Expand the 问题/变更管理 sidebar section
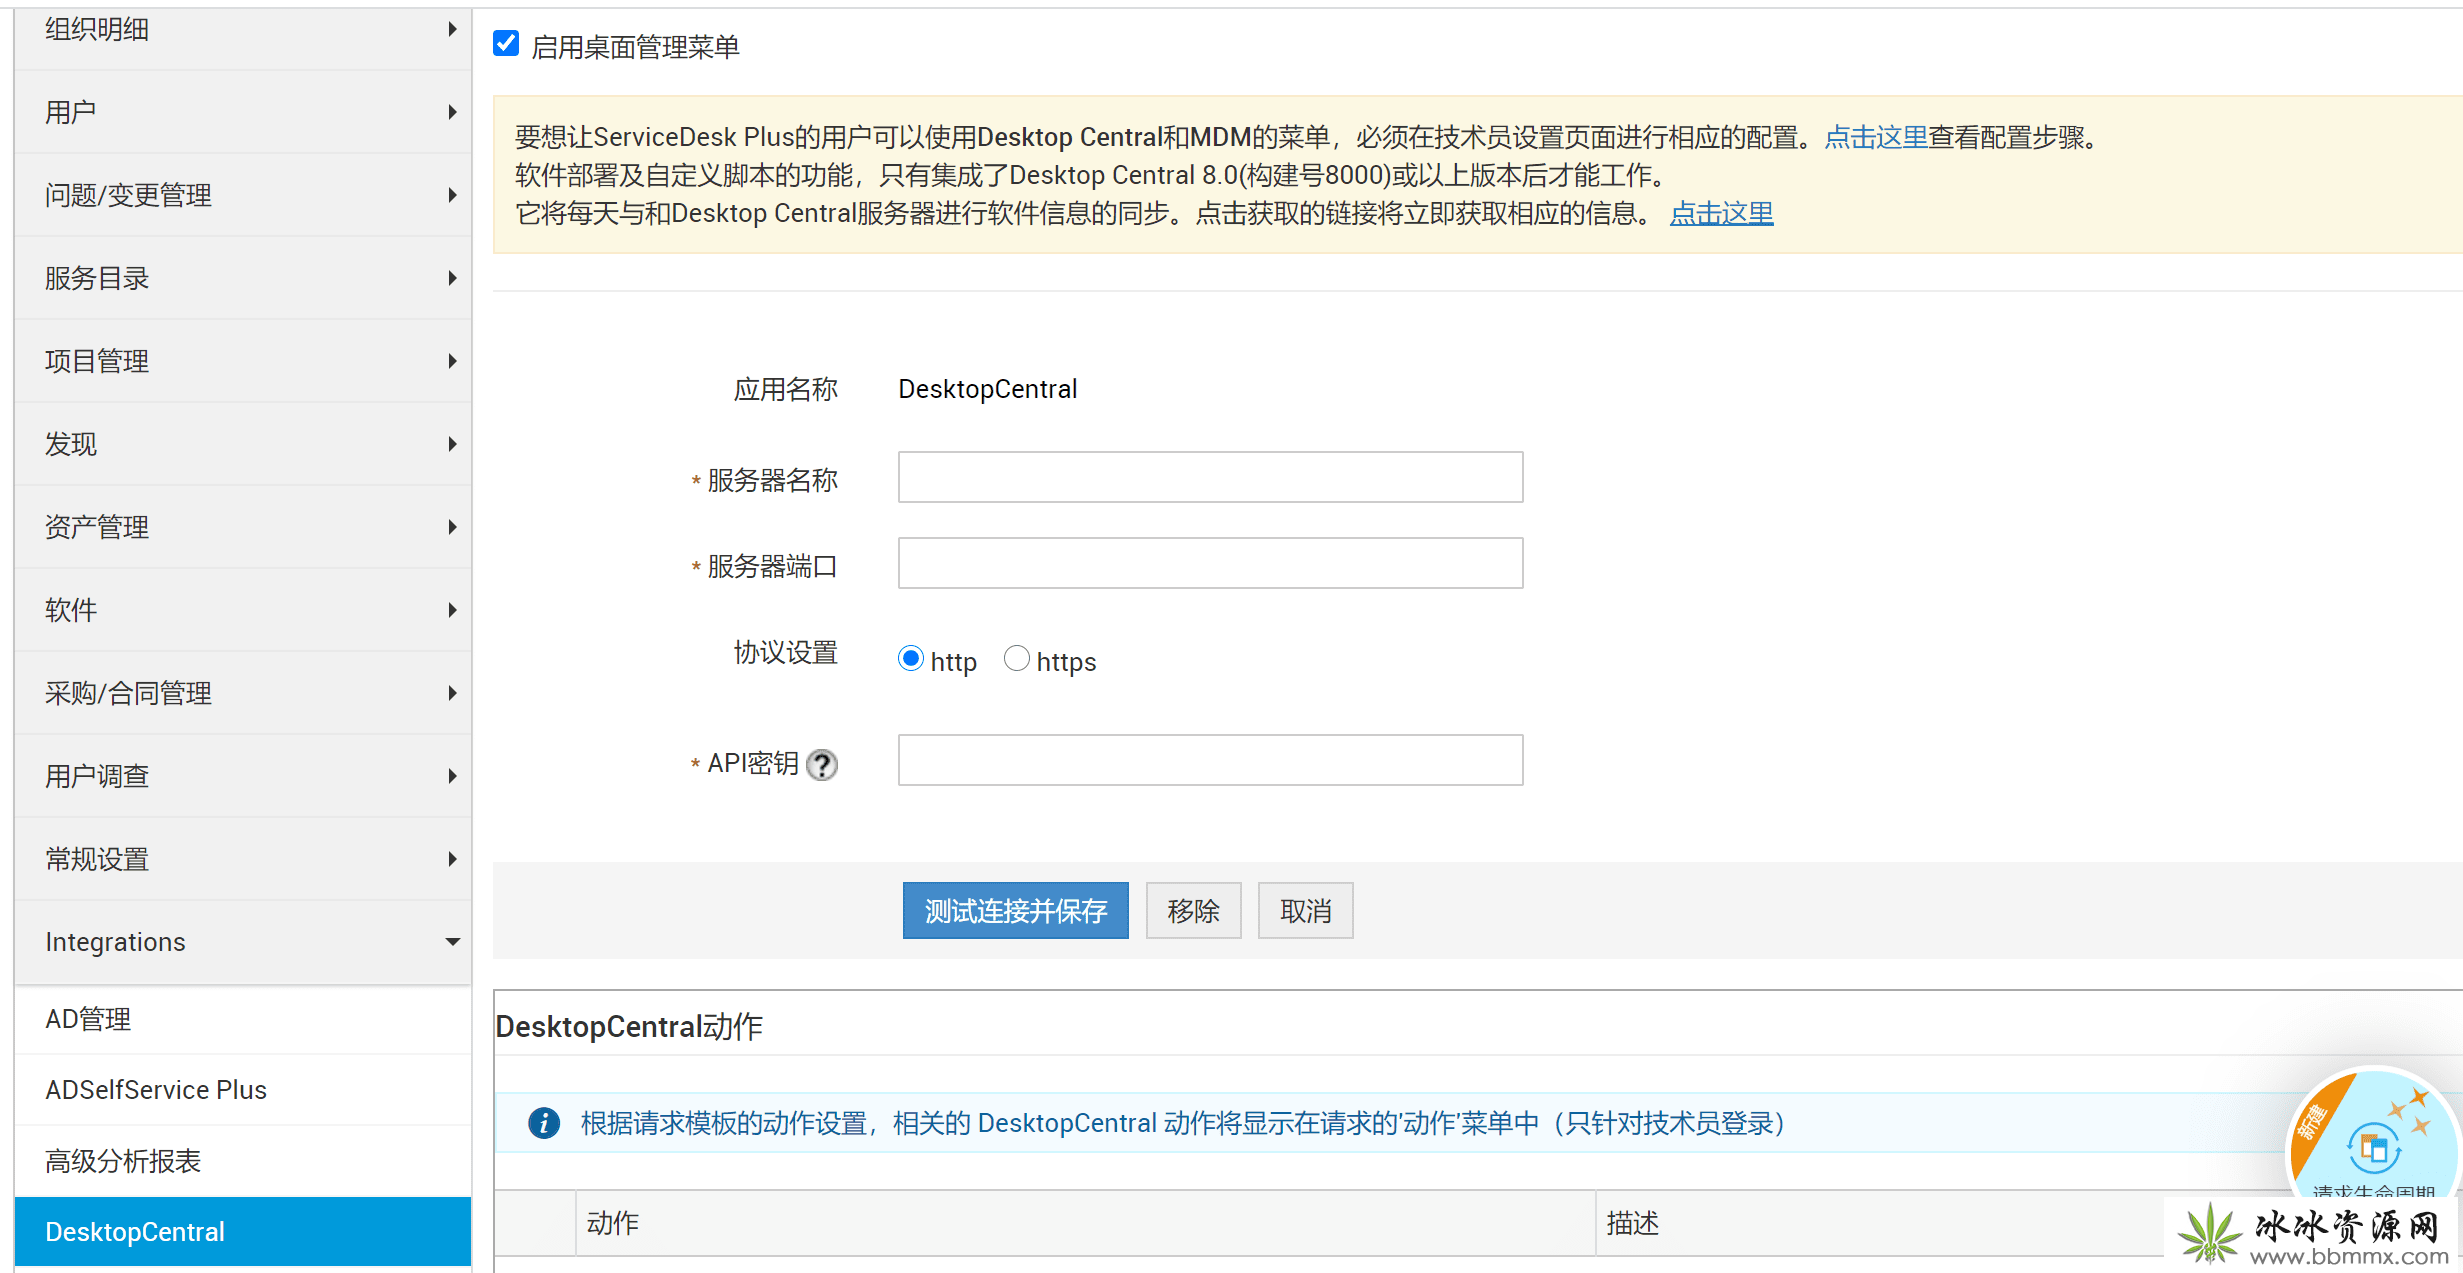The width and height of the screenshot is (2463, 1273). point(243,195)
